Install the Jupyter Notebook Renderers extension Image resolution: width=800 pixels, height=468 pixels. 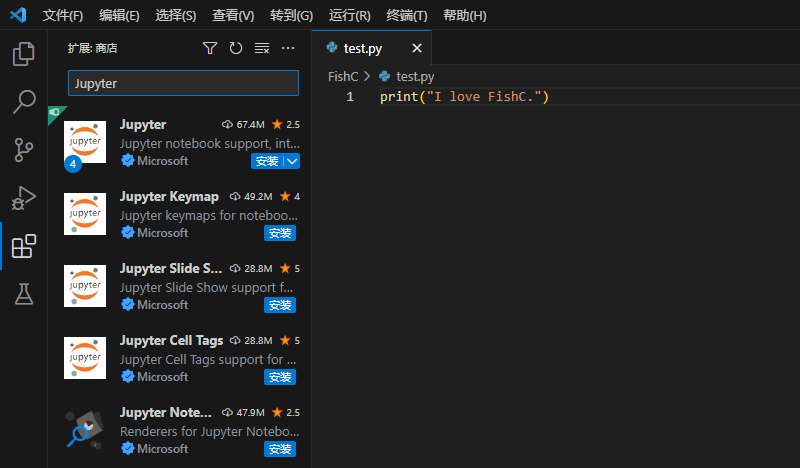pos(280,449)
